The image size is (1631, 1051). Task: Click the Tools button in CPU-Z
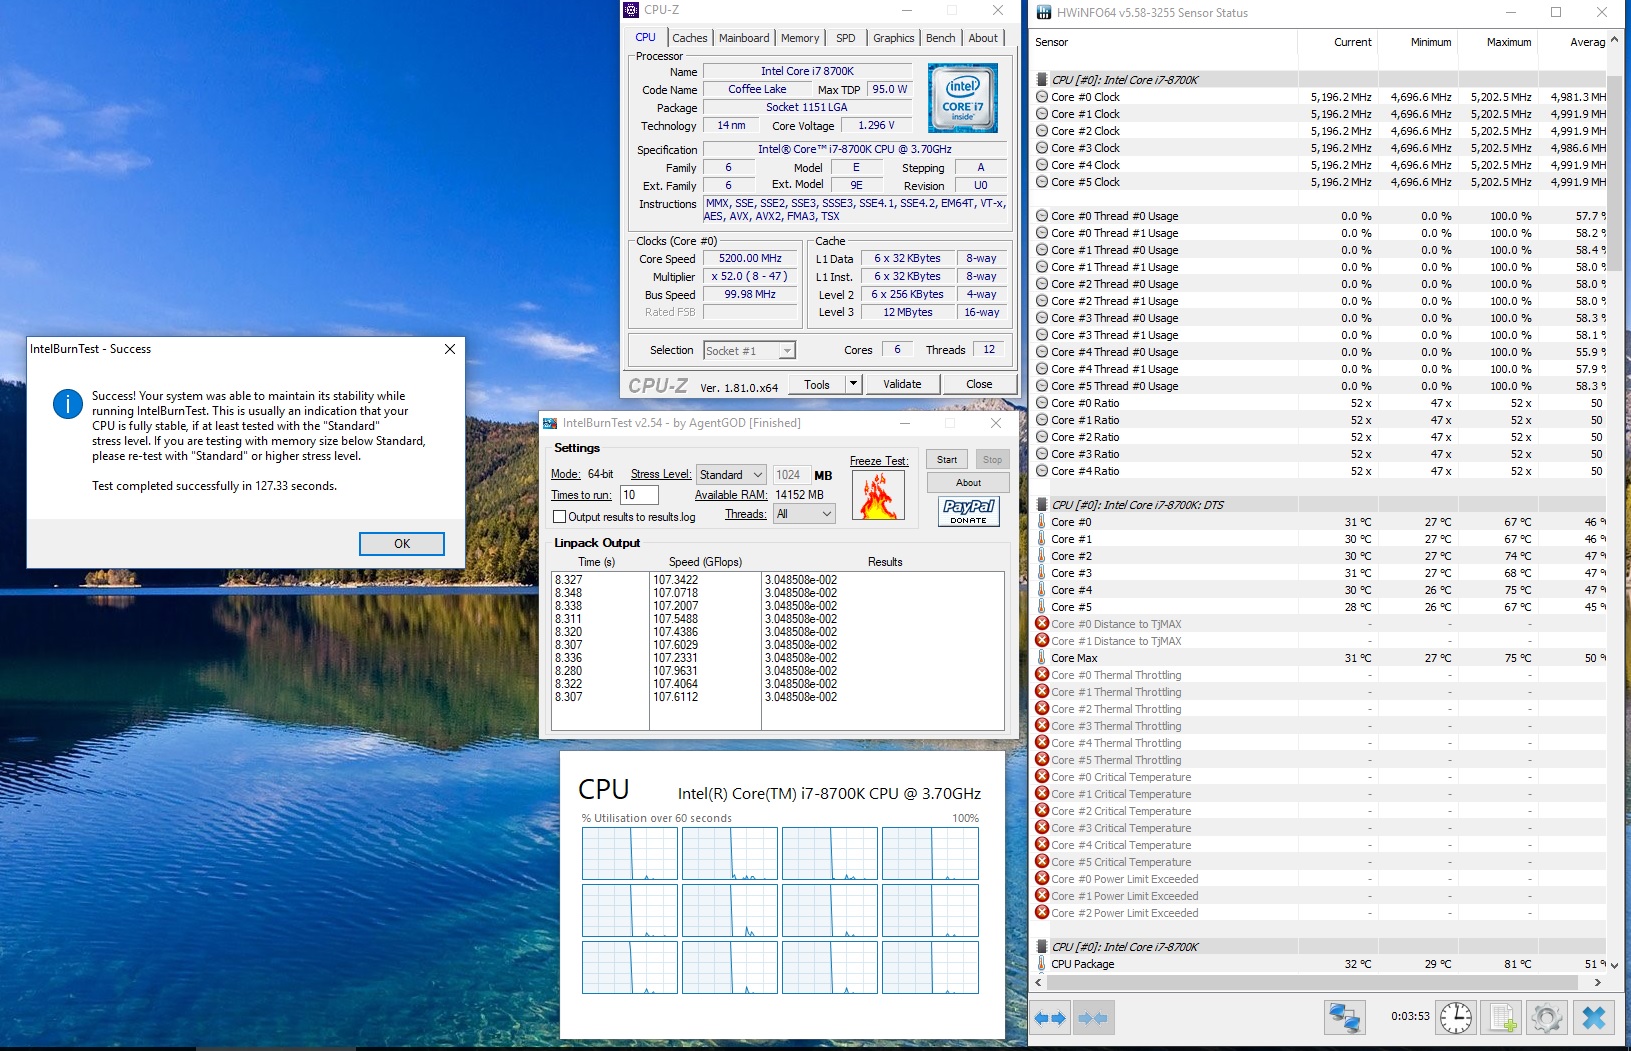click(x=817, y=384)
